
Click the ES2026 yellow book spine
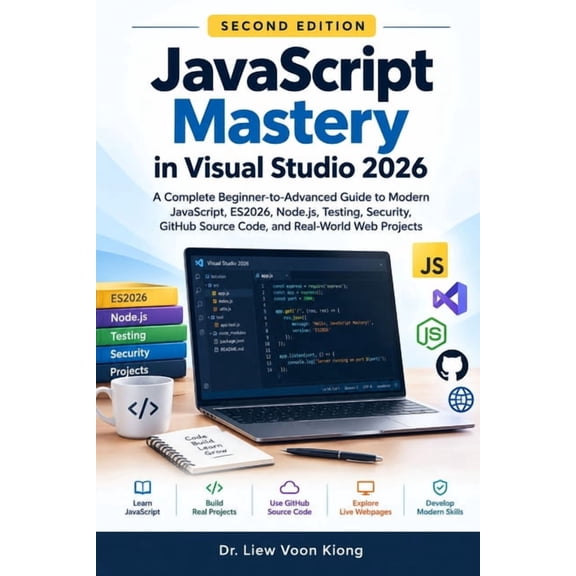point(137,296)
